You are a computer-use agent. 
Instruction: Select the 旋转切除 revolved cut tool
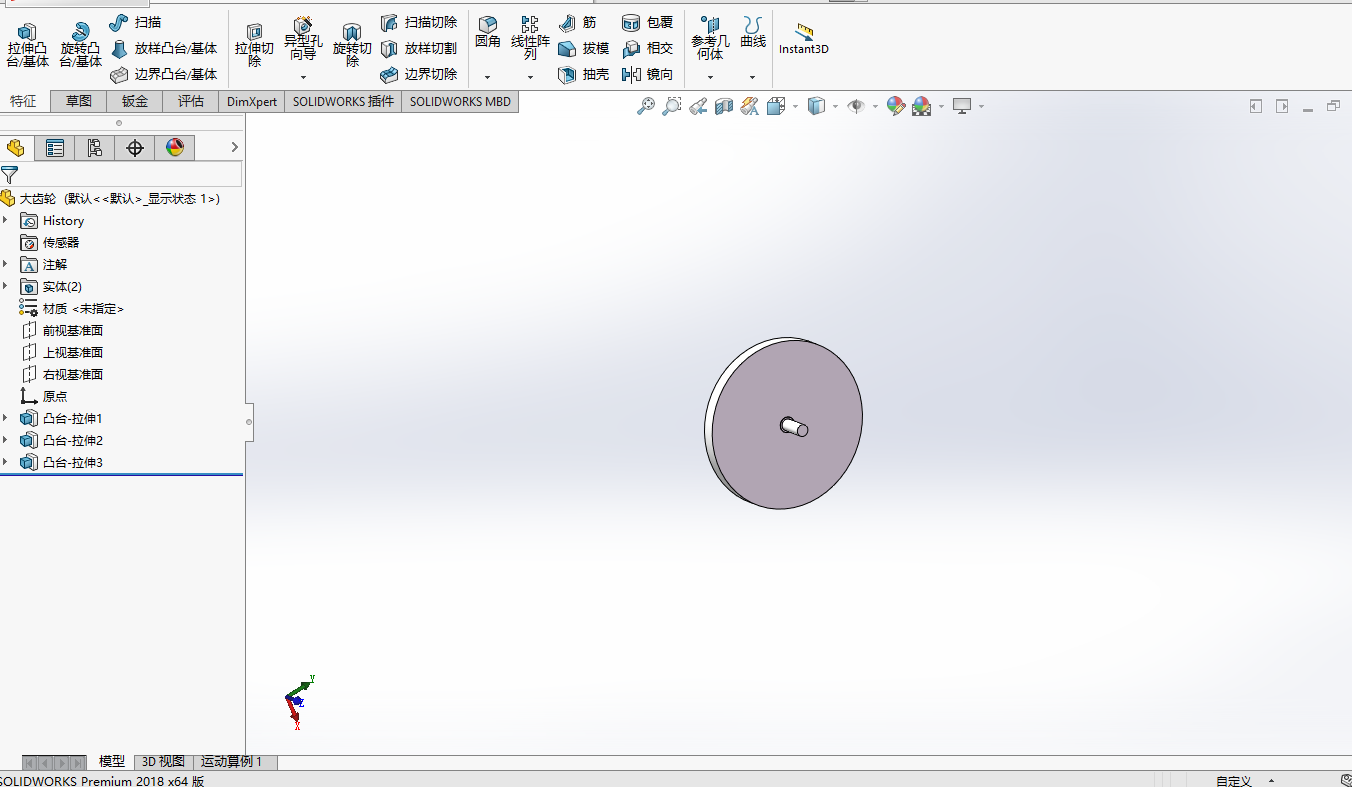coord(352,46)
